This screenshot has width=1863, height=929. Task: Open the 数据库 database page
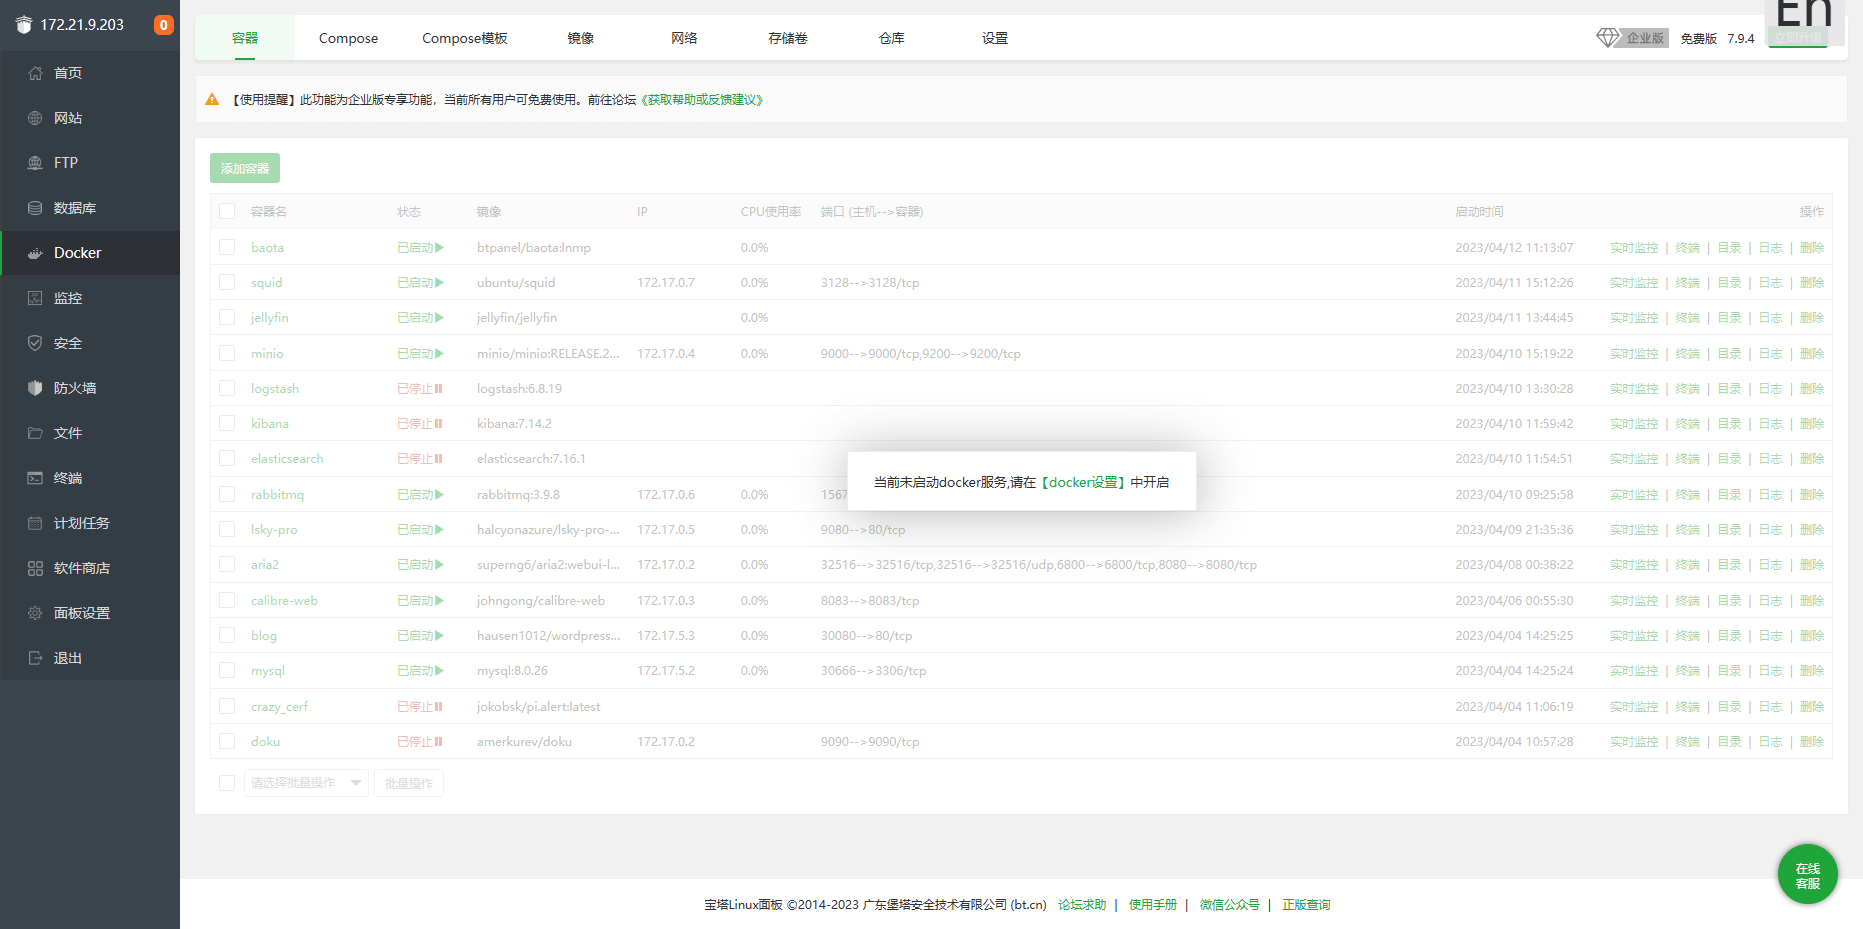click(x=74, y=207)
